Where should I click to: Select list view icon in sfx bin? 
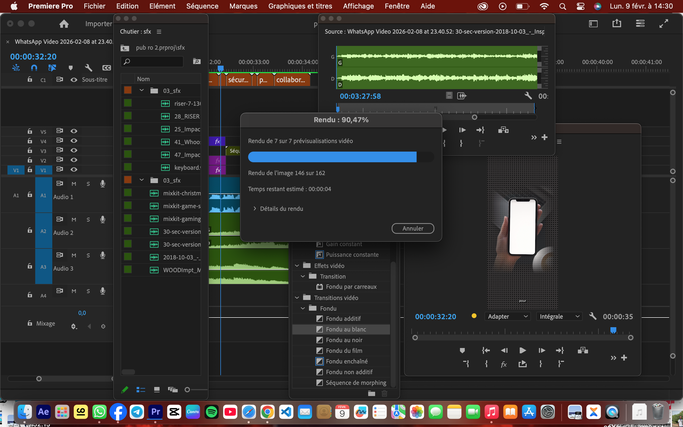click(x=140, y=389)
